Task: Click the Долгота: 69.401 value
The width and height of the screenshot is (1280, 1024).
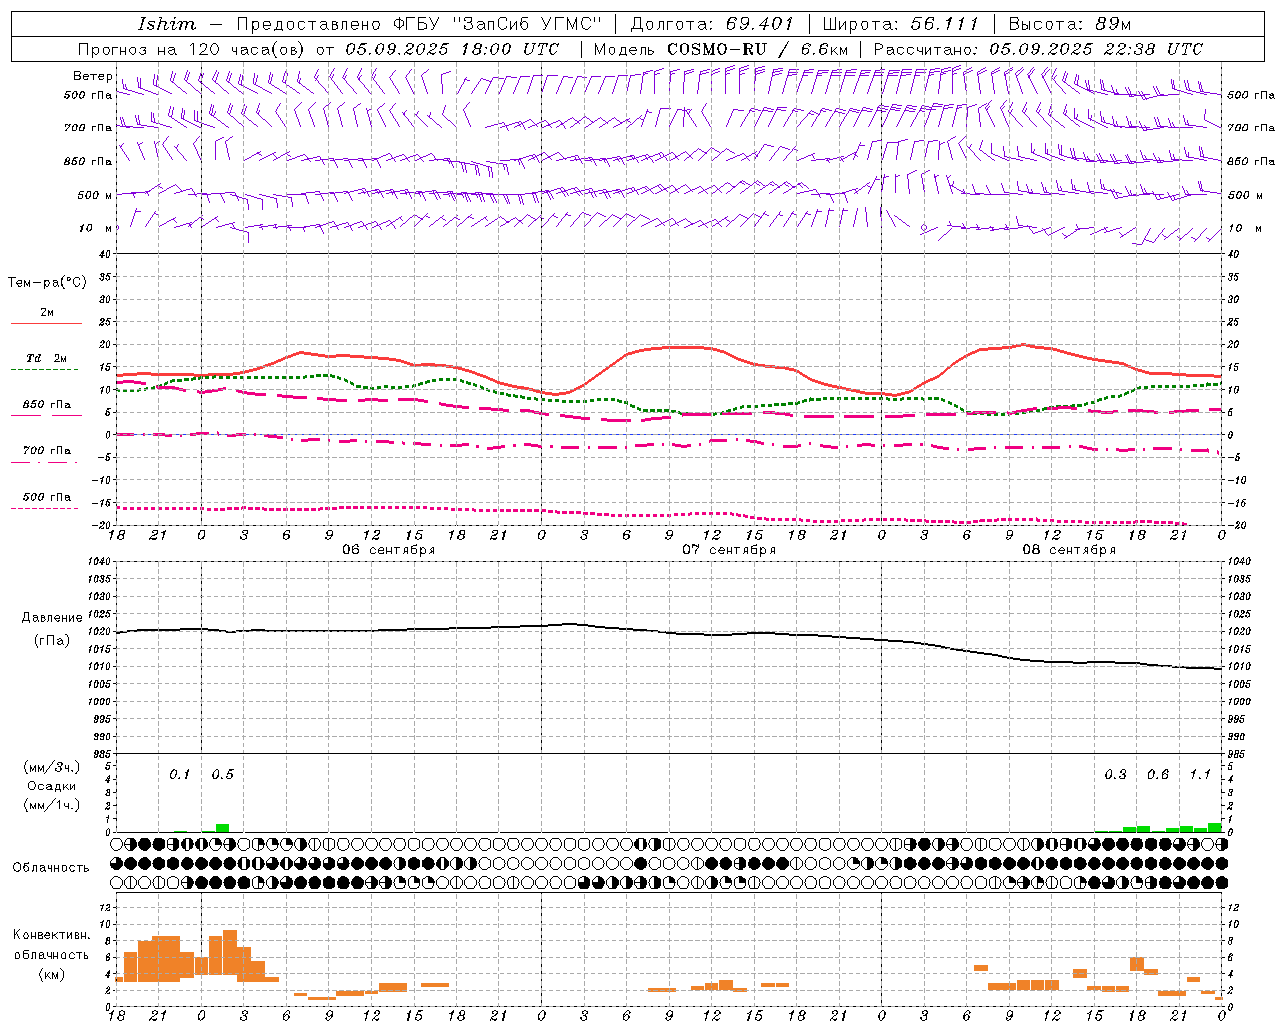Action: tap(712, 24)
